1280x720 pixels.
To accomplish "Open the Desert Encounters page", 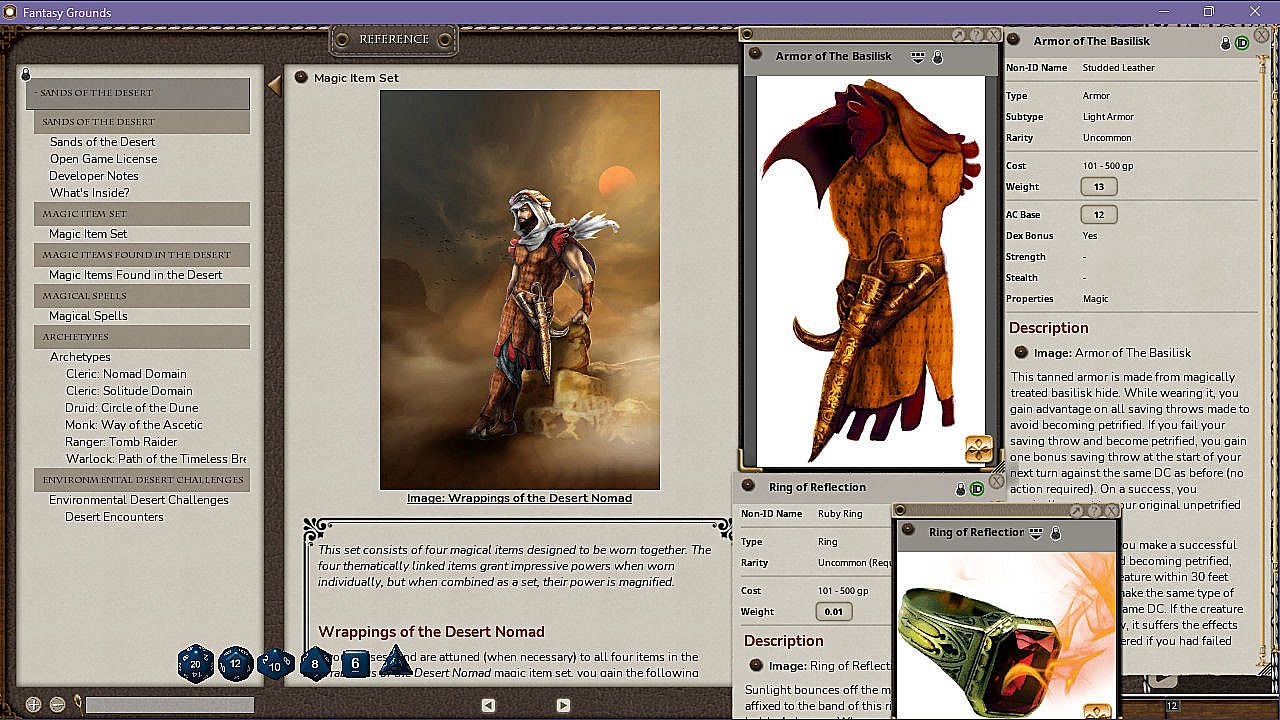I will 114,517.
